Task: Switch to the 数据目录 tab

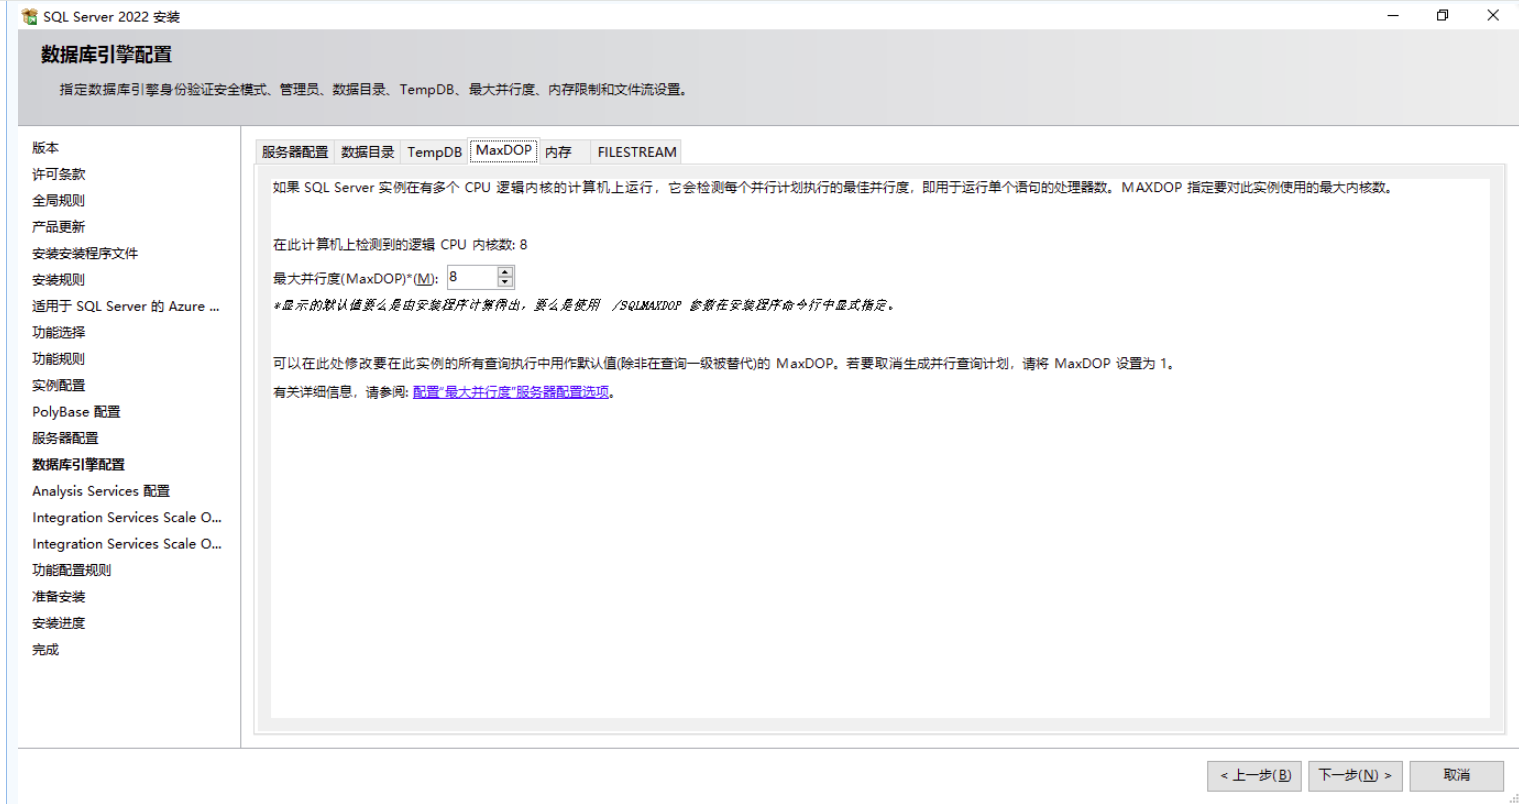Action: pyautogui.click(x=368, y=152)
